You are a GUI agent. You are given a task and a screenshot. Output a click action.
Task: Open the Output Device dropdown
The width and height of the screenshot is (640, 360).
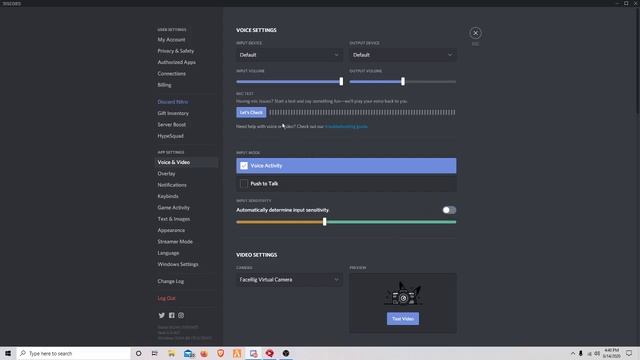tap(403, 55)
